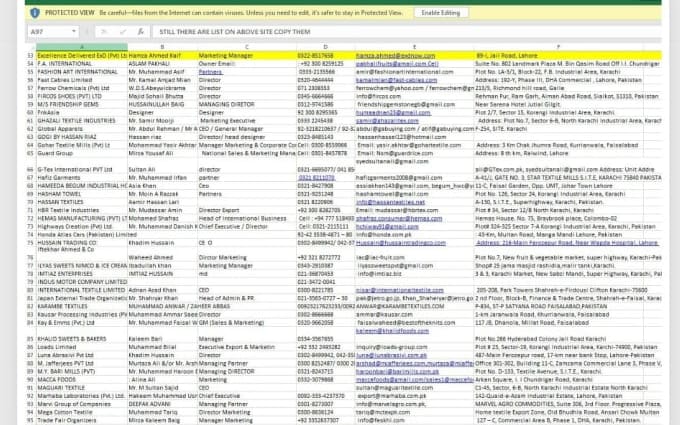Select column A header
The width and height of the screenshot is (680, 425).
click(x=82, y=47)
